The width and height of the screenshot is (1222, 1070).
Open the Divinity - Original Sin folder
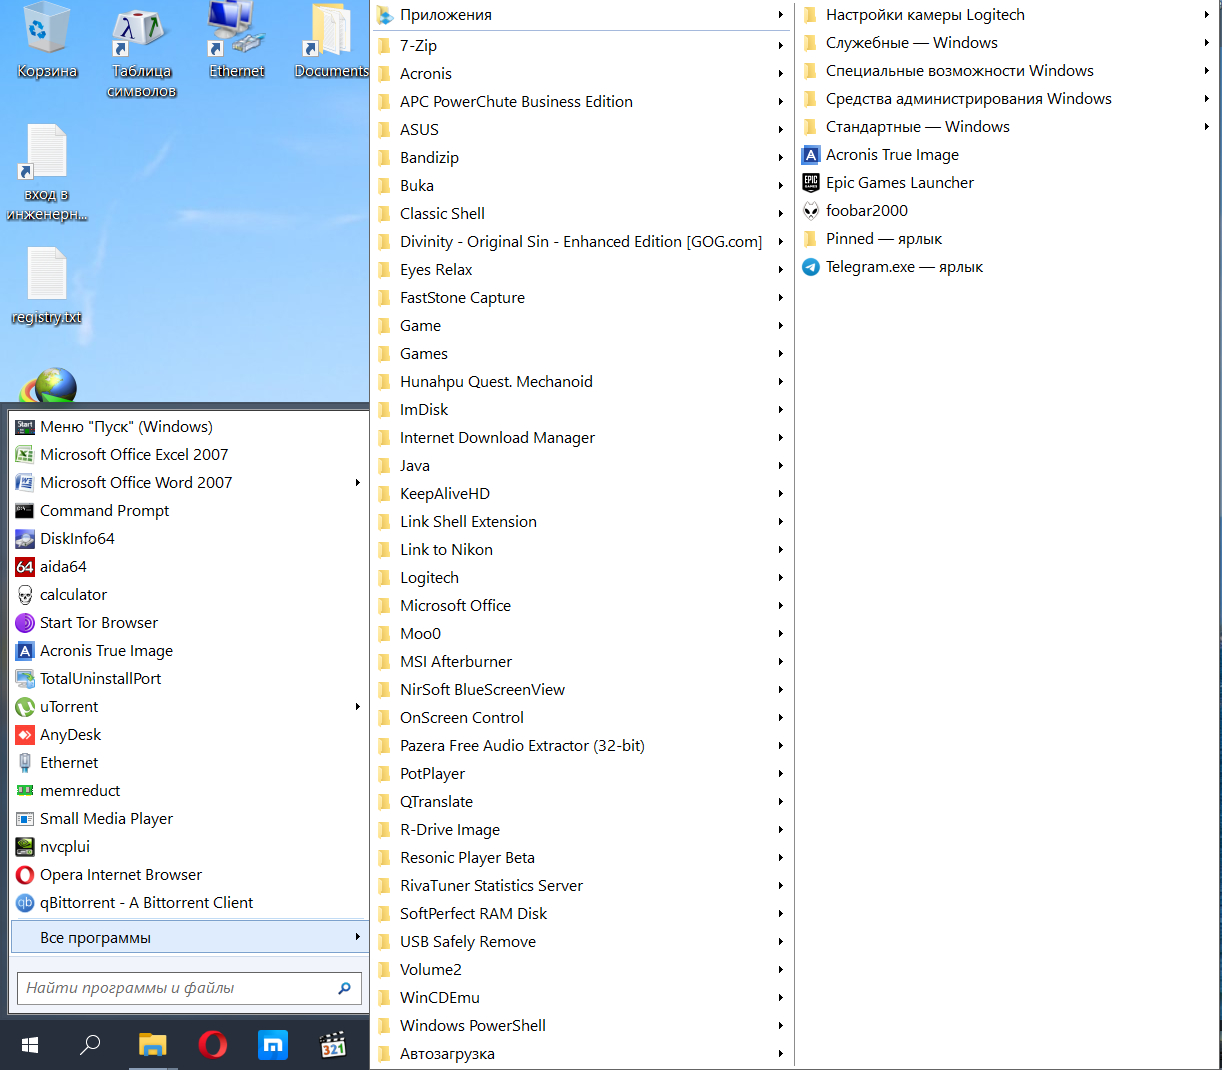coord(582,242)
